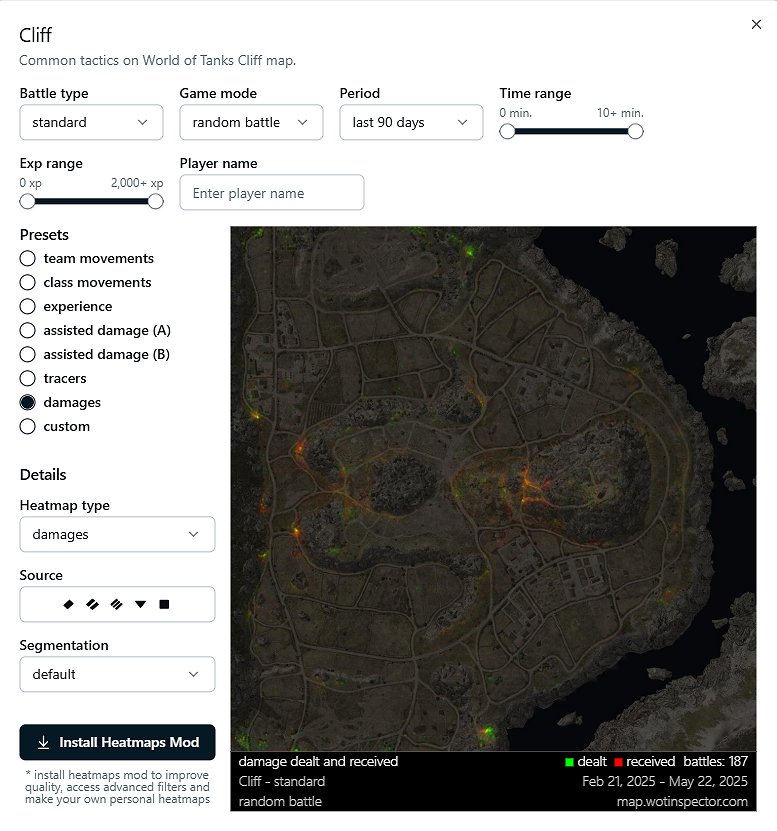Click the Exp range maximum slider handle
The height and width of the screenshot is (831, 777).
click(x=155, y=201)
